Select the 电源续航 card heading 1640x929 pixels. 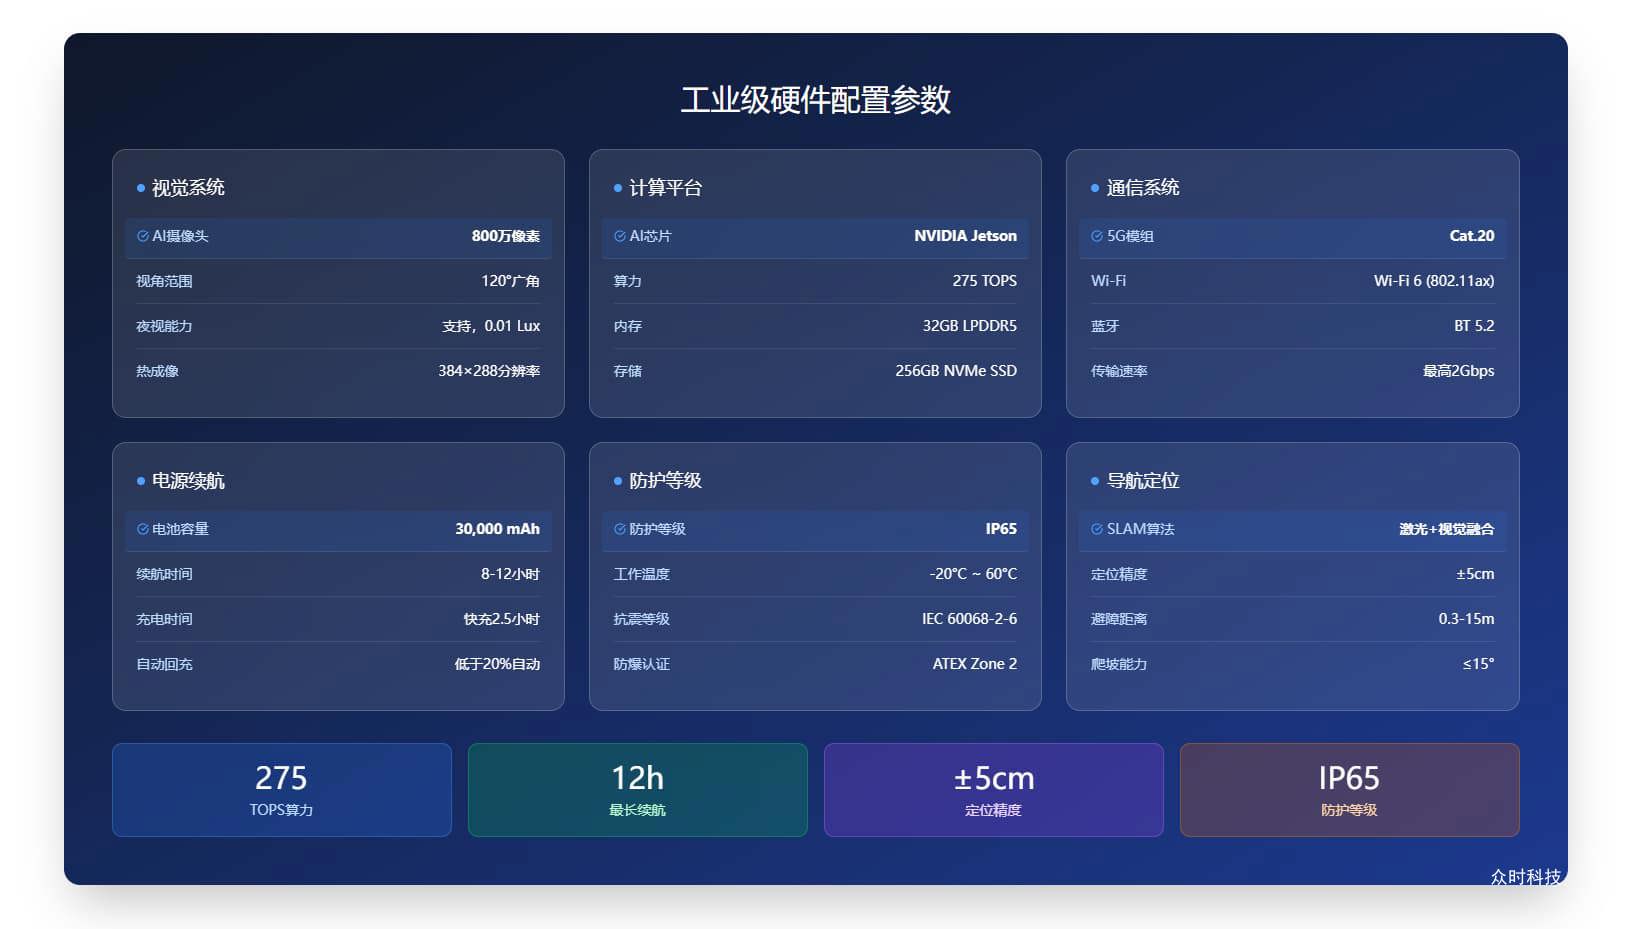click(188, 481)
